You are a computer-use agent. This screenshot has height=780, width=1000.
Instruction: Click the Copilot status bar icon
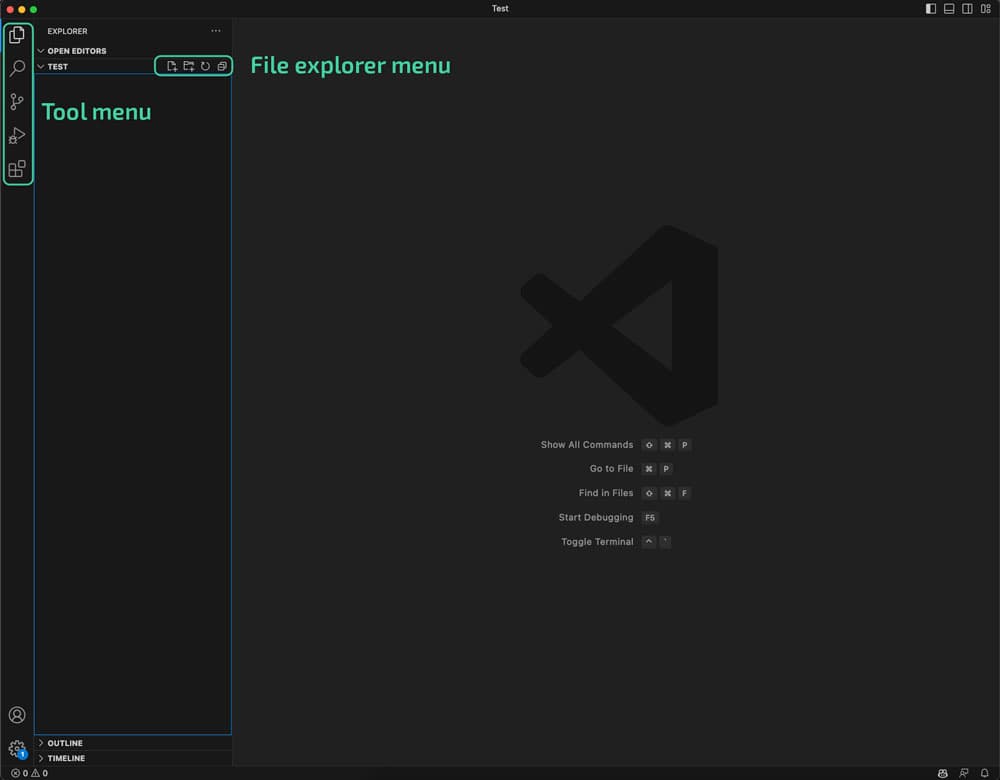pos(943,773)
